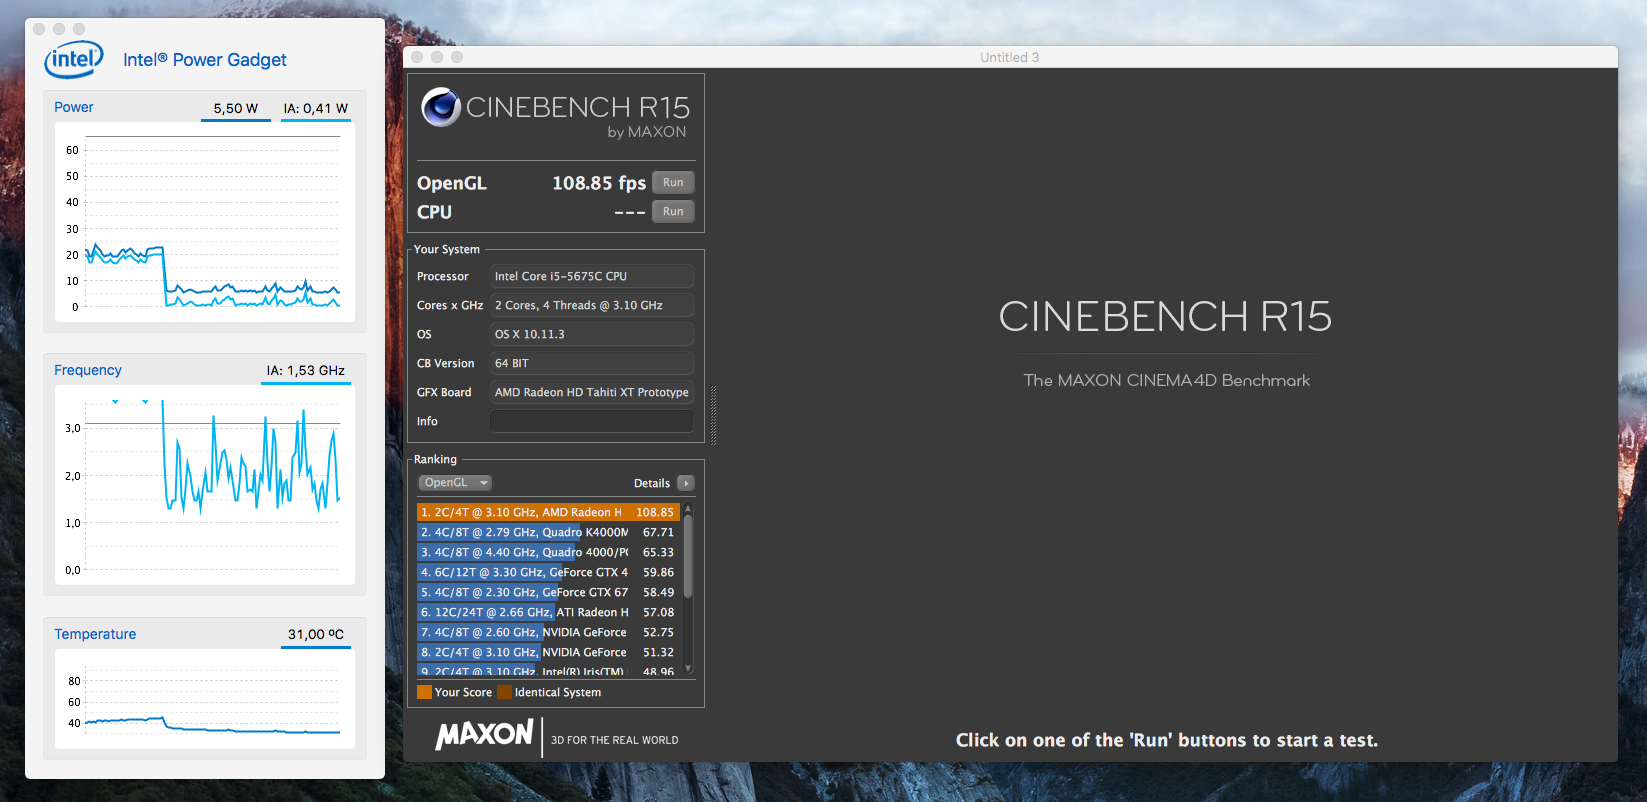Select ranking entry with score 57.08

coord(546,613)
